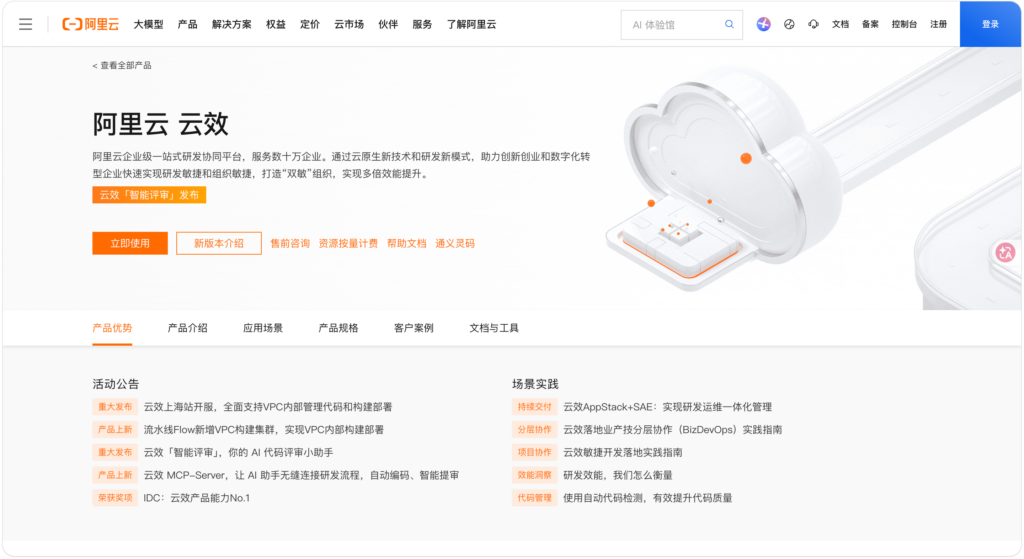This screenshot has width=1024, height=559.
Task: Click the search magnifier icon
Action: click(729, 24)
